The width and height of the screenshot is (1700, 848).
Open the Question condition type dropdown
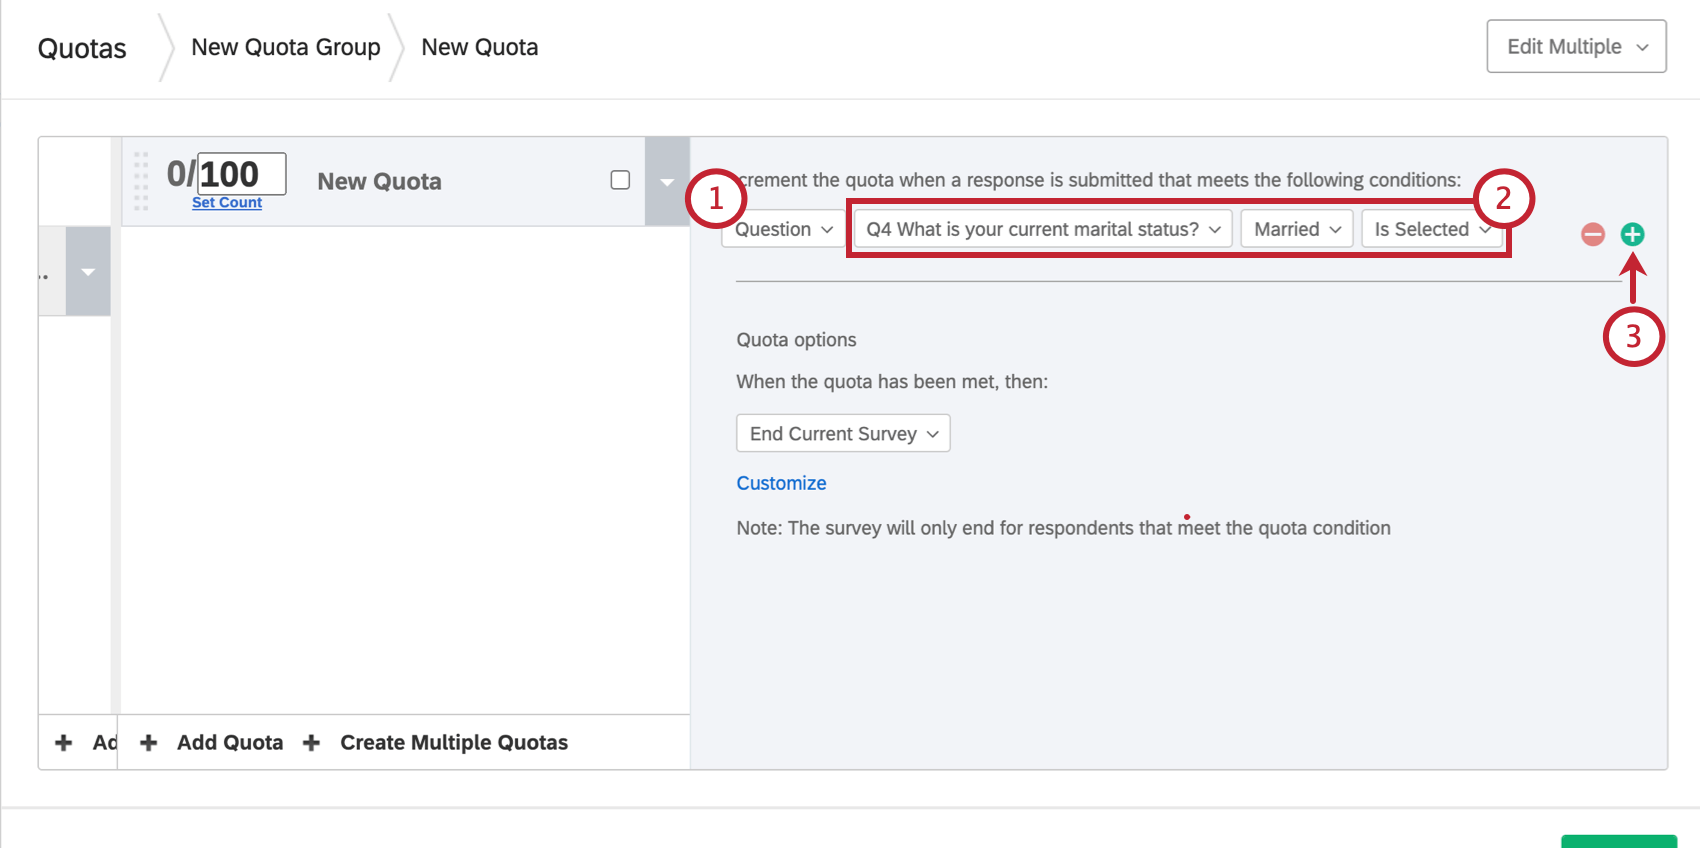point(785,229)
